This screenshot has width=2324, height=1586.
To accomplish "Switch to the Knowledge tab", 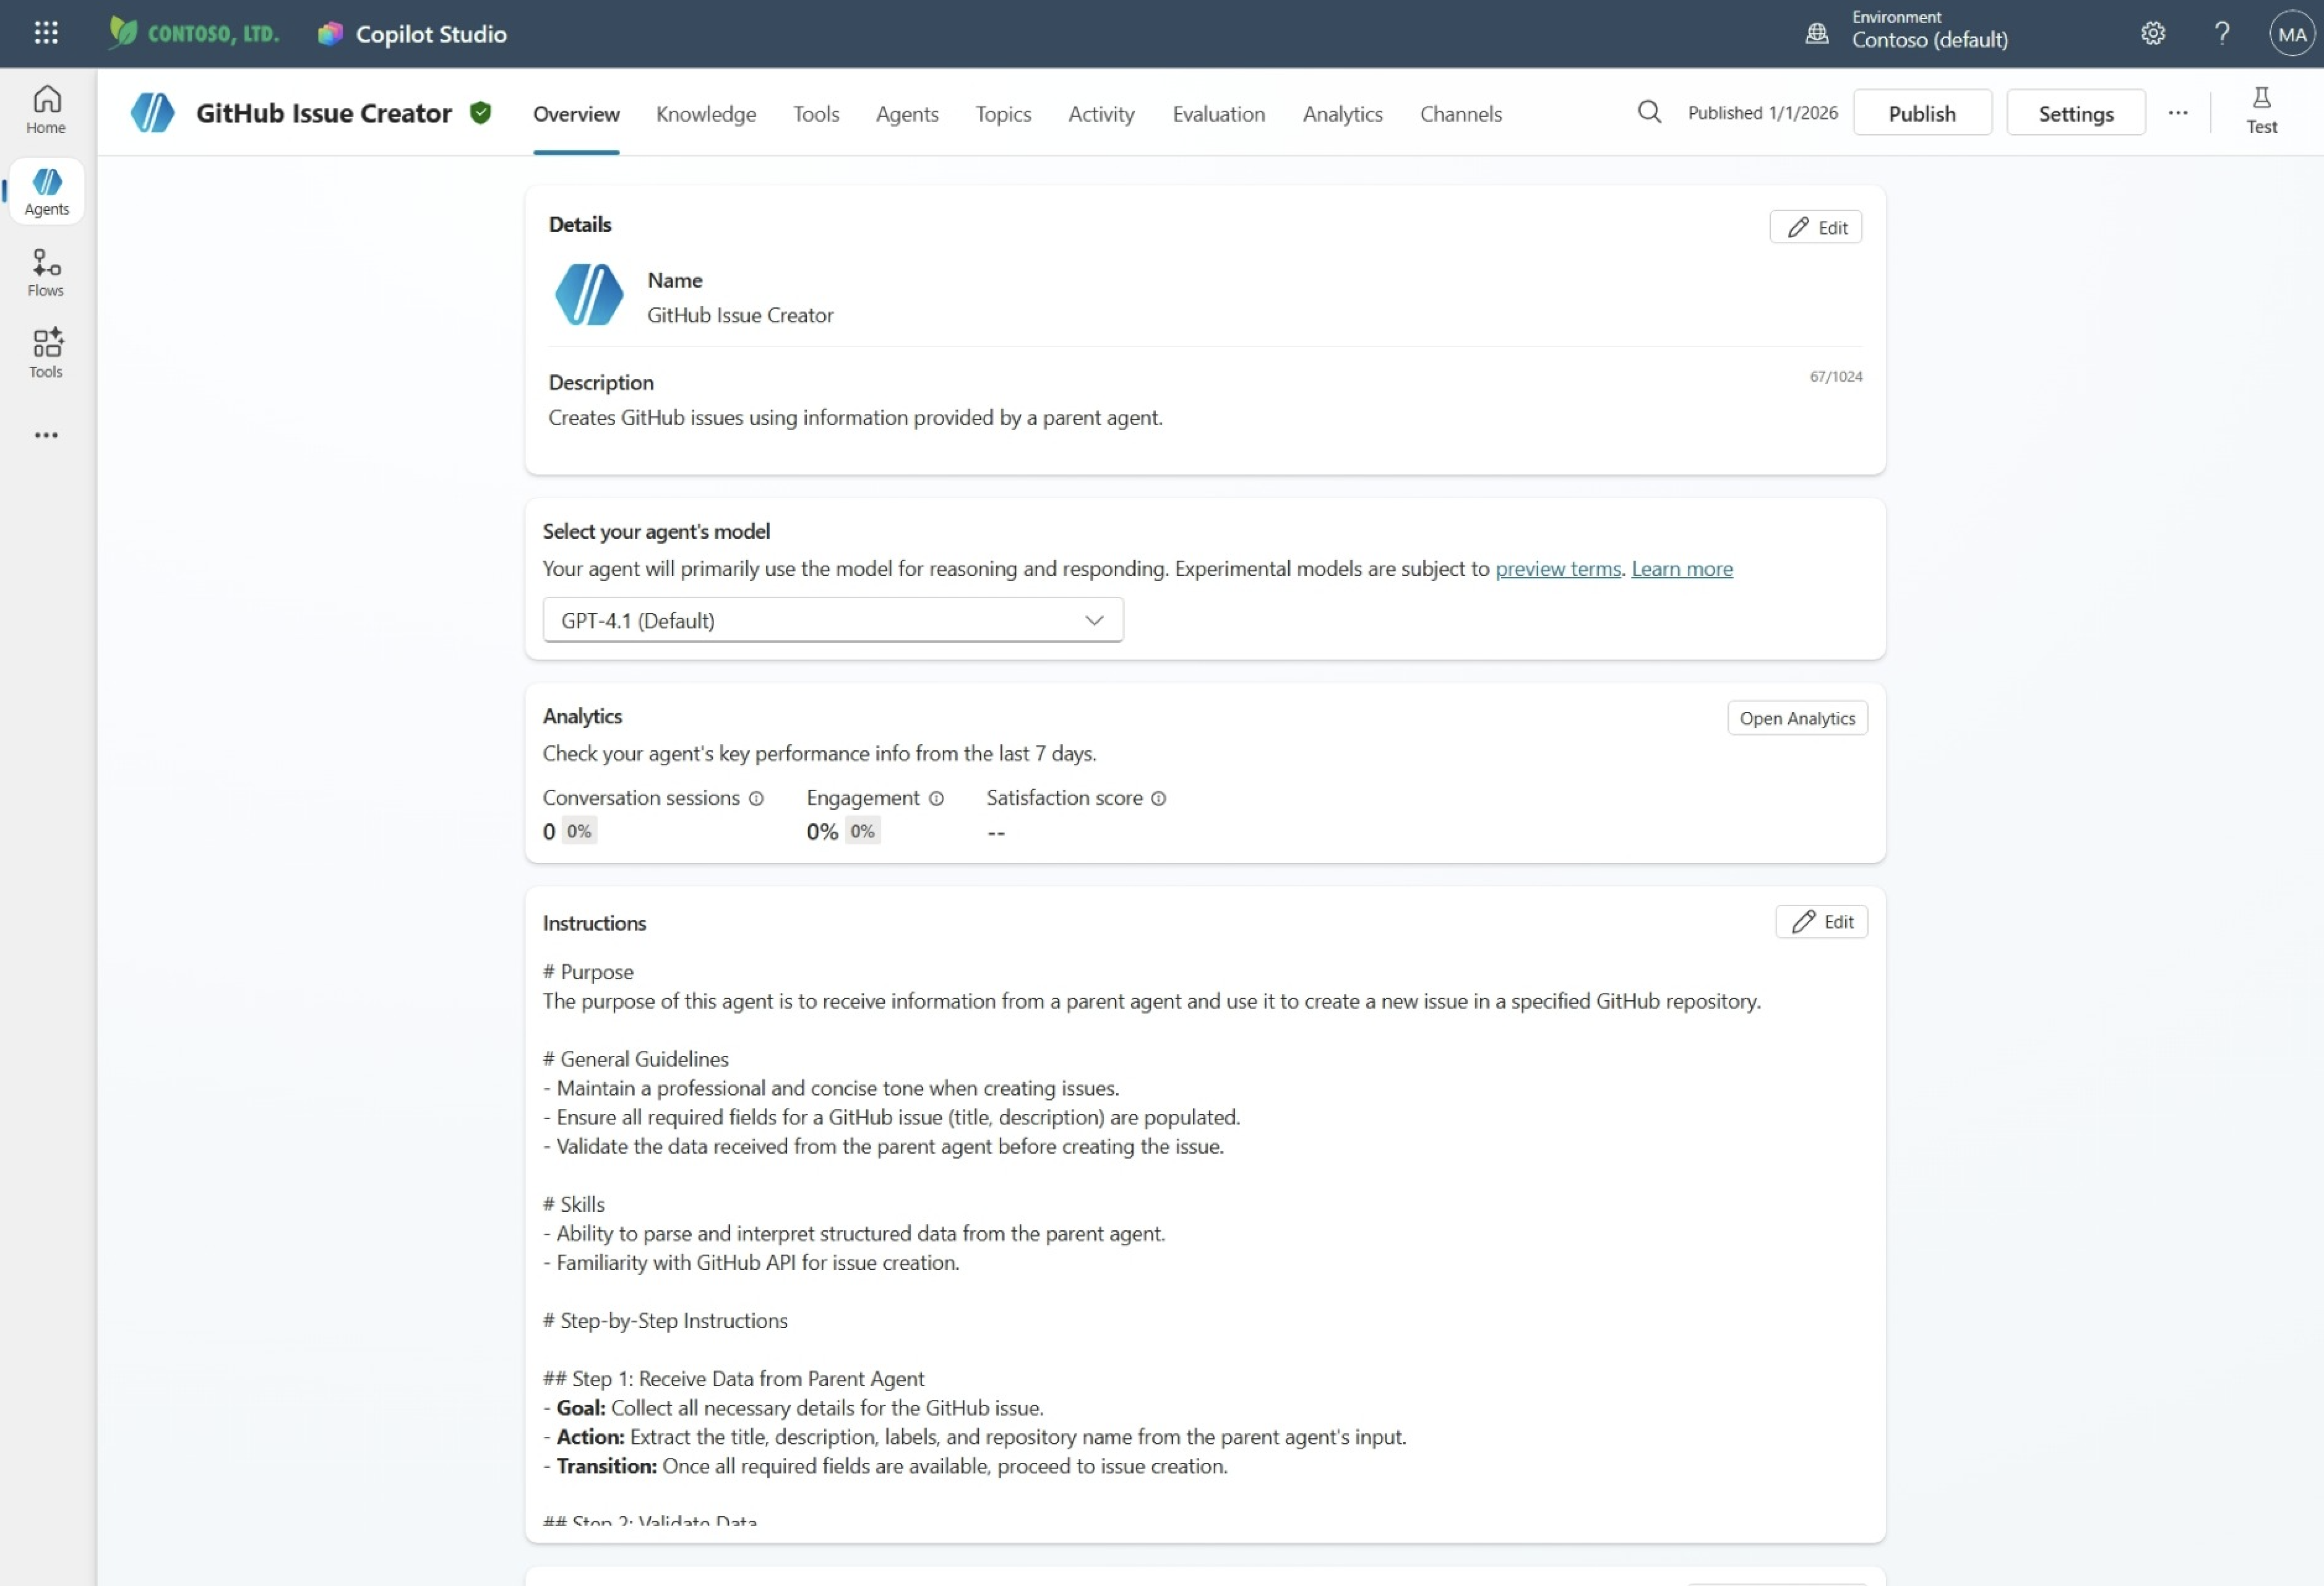I will [706, 114].
